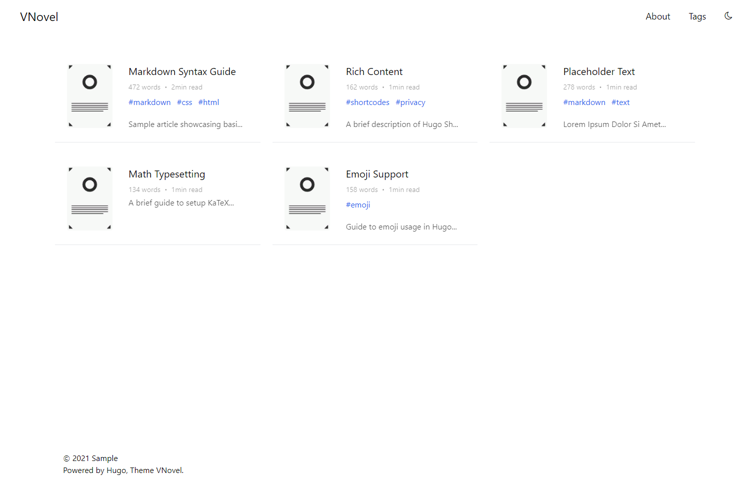Filter by the #html tag
Screen dimensions: 750x500
208,102
